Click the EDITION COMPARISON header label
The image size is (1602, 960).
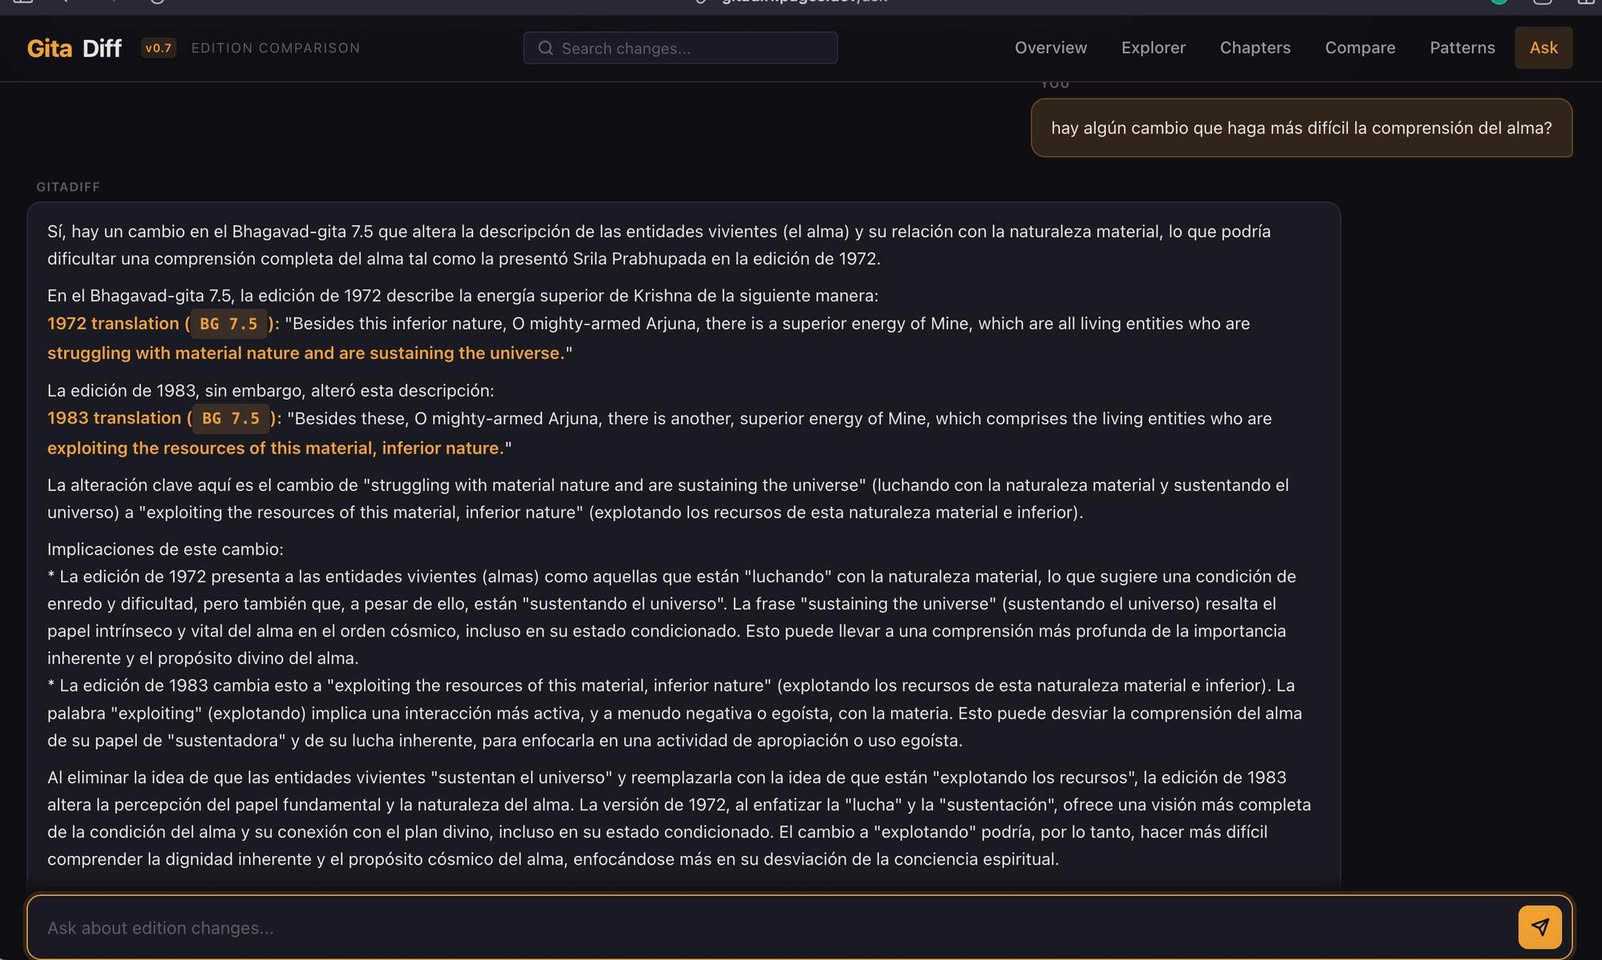click(275, 48)
